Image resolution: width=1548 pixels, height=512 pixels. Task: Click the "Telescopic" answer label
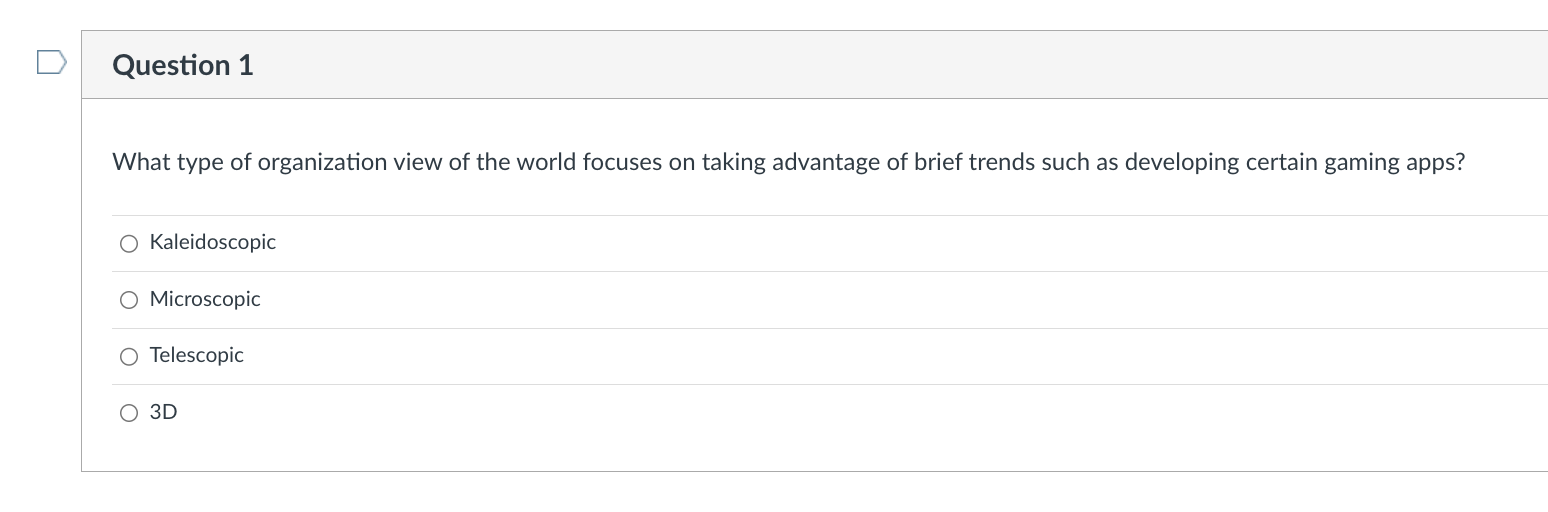[x=196, y=355]
